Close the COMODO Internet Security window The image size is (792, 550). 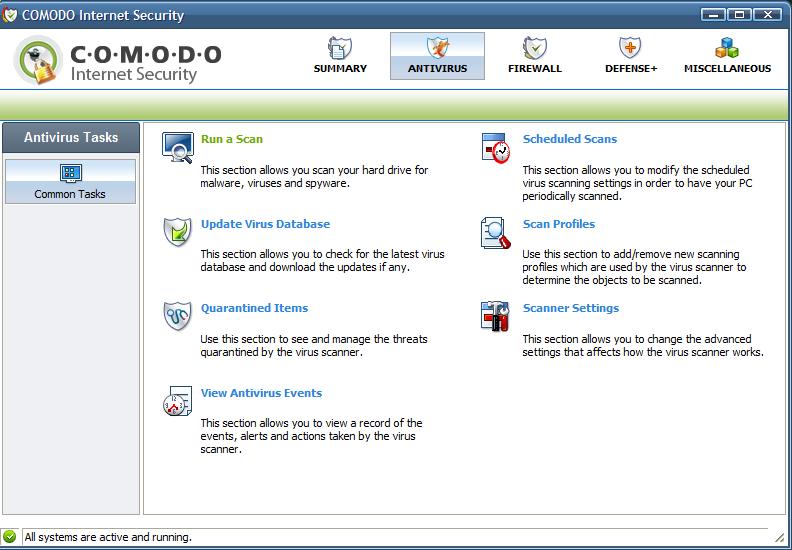(x=768, y=15)
